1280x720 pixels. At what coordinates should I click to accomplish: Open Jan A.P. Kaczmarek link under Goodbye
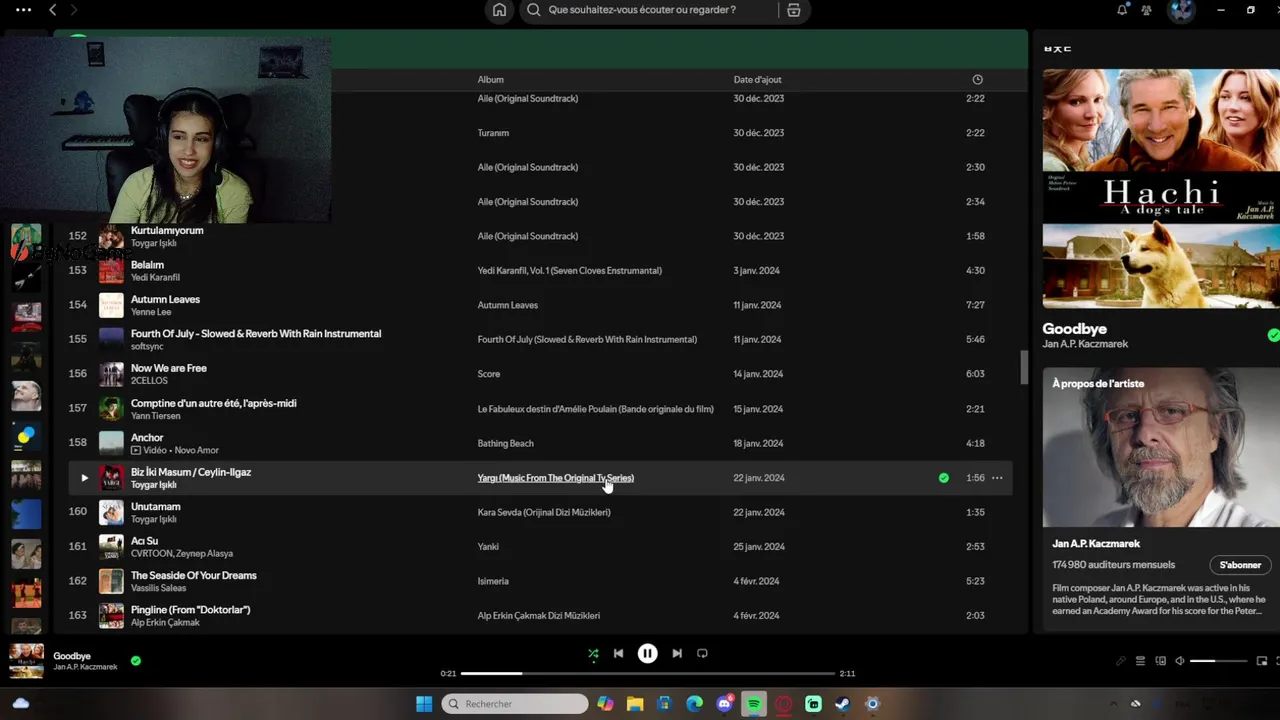click(1085, 344)
